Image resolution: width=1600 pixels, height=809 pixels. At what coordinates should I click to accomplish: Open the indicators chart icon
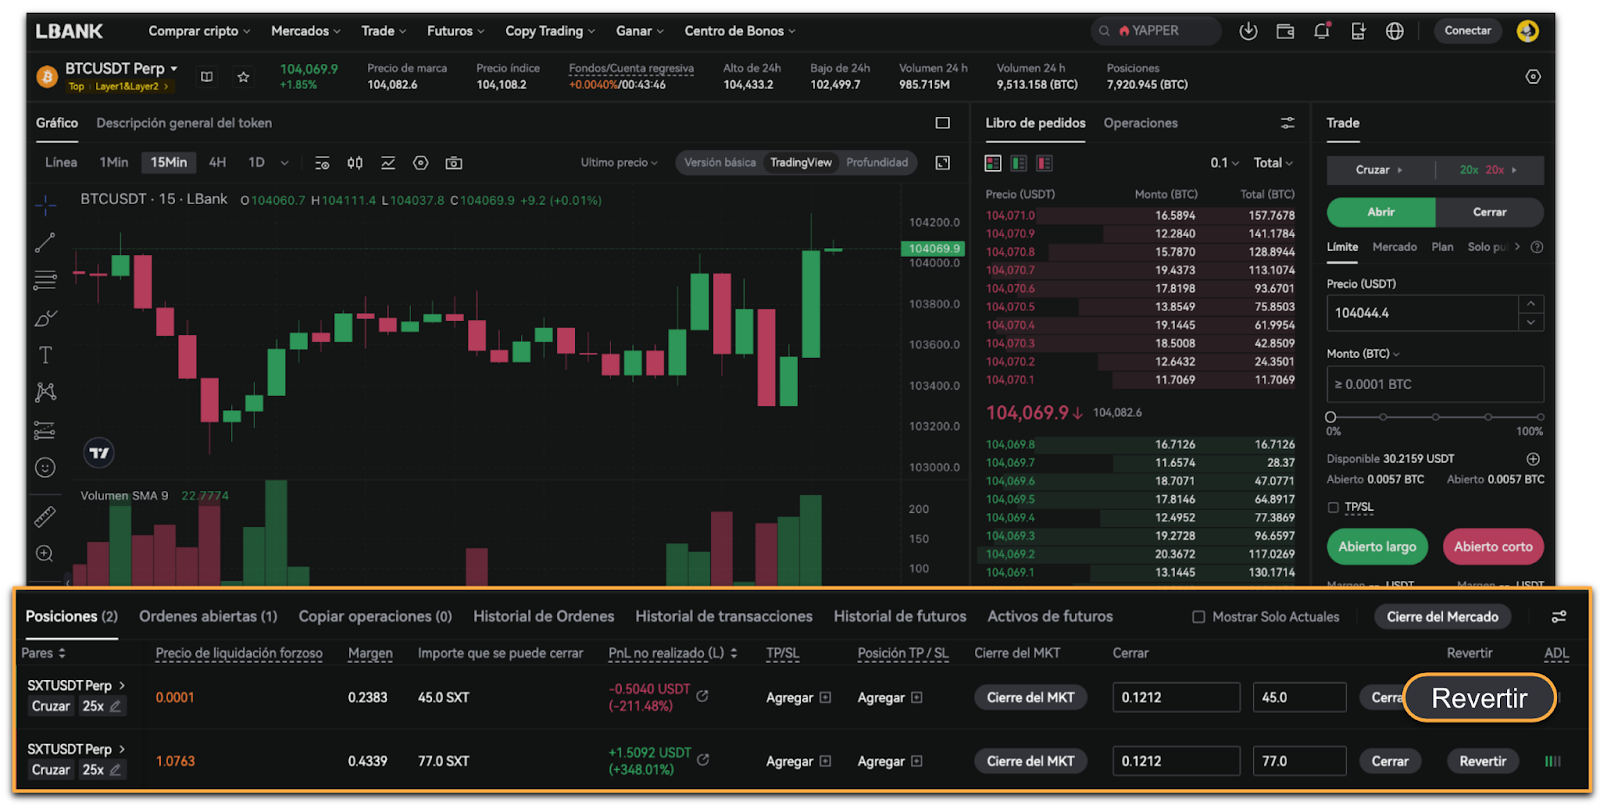pyautogui.click(x=388, y=163)
